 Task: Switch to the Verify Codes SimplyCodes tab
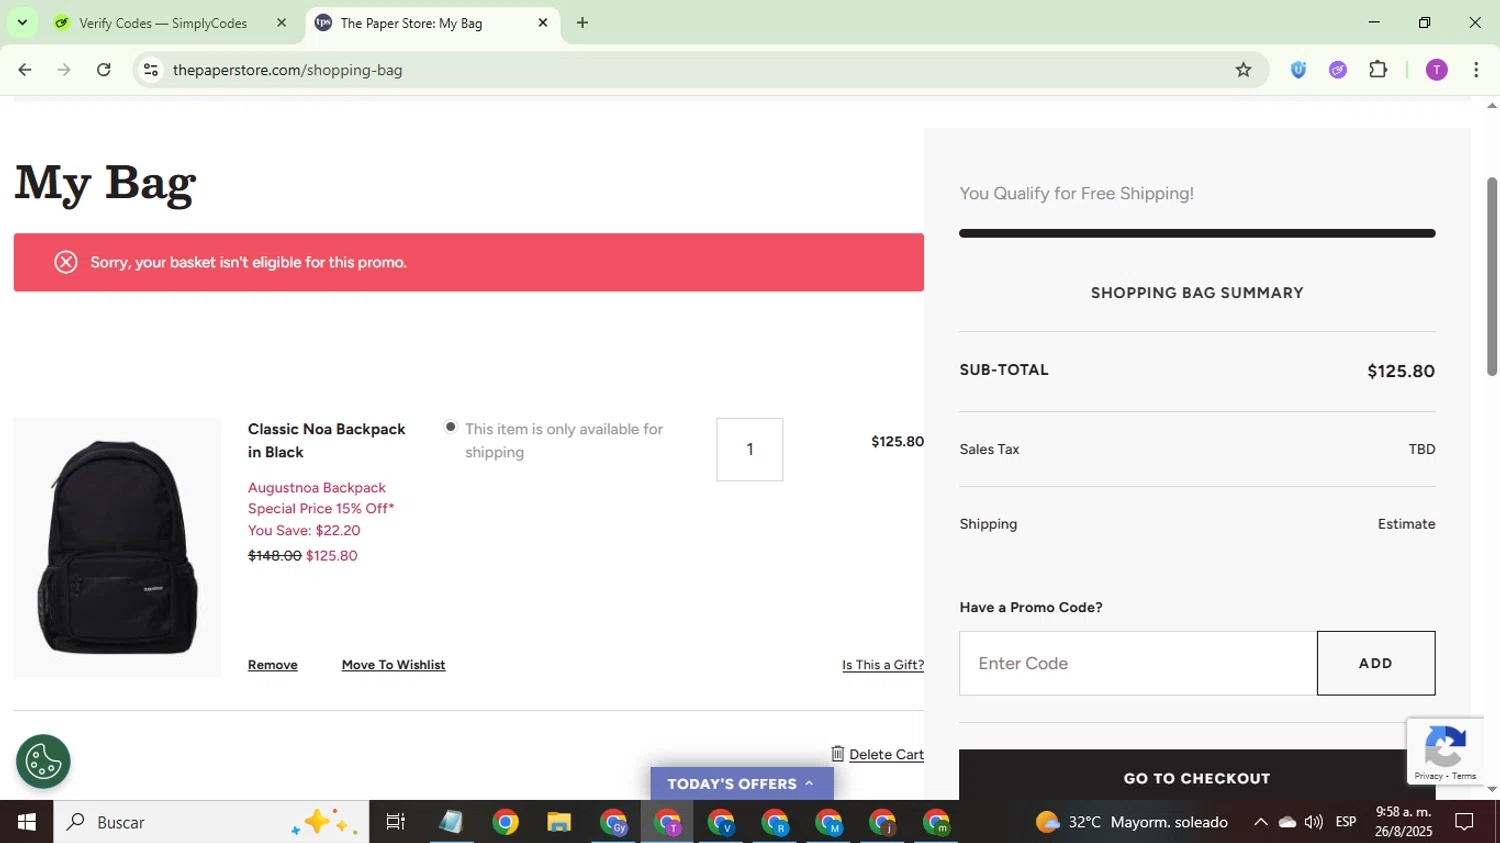[165, 23]
